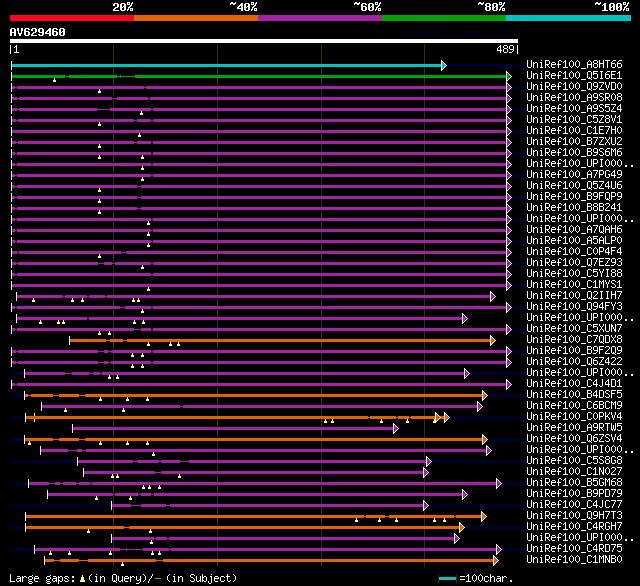640x586 pixels.
Task: Click cyan arrowhead ending the A8HT66 alignment
Action: (x=444, y=65)
